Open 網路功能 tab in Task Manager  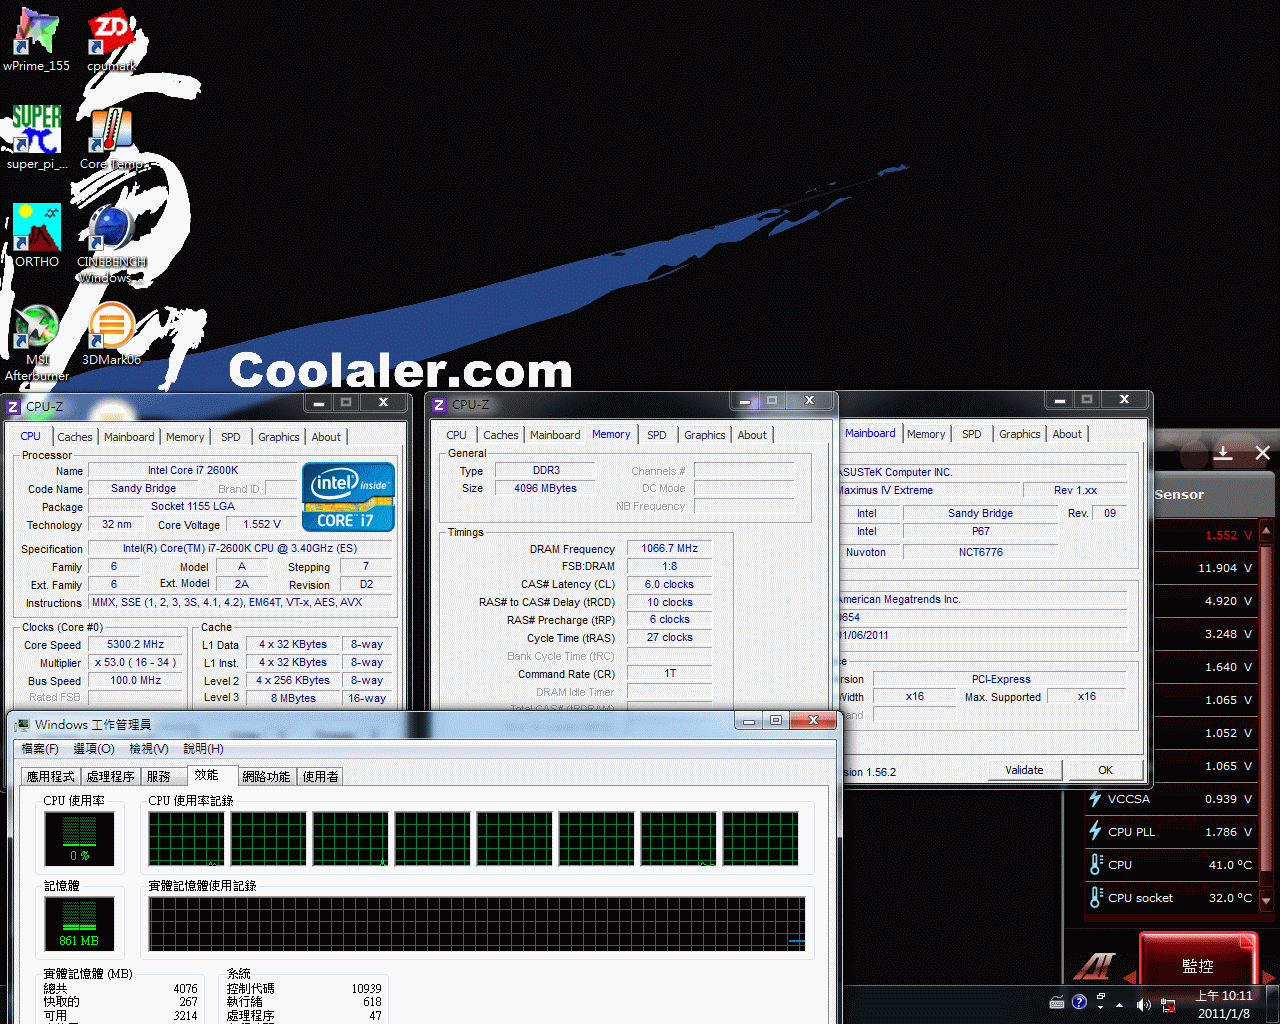coord(266,776)
